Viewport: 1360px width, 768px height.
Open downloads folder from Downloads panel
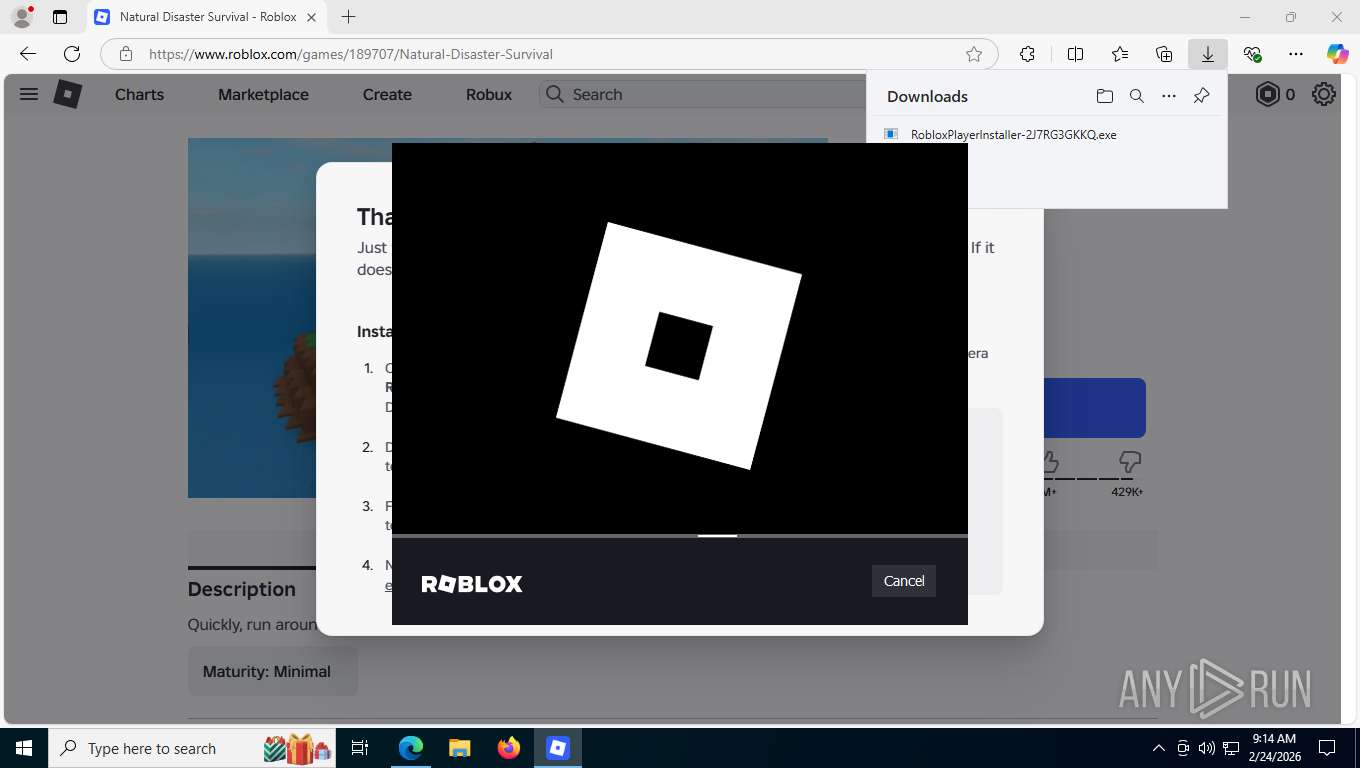(x=1104, y=96)
